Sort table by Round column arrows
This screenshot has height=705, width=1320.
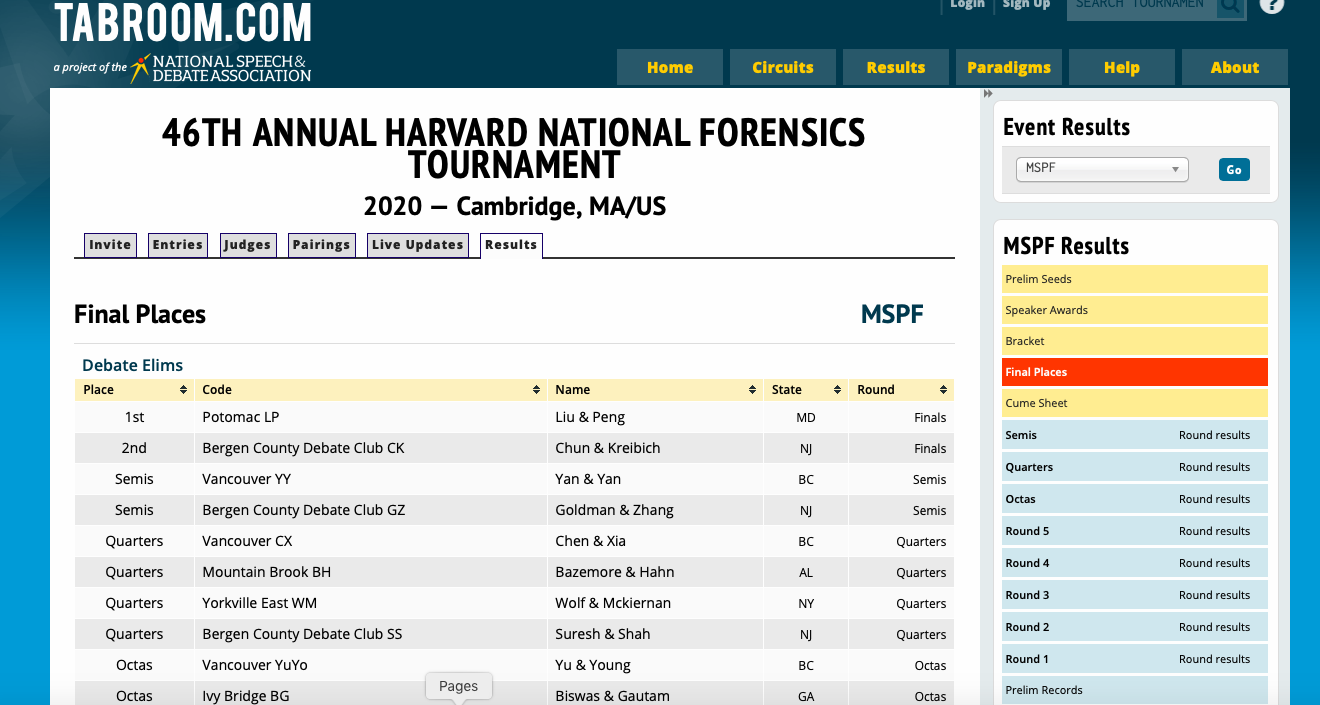tap(942, 390)
